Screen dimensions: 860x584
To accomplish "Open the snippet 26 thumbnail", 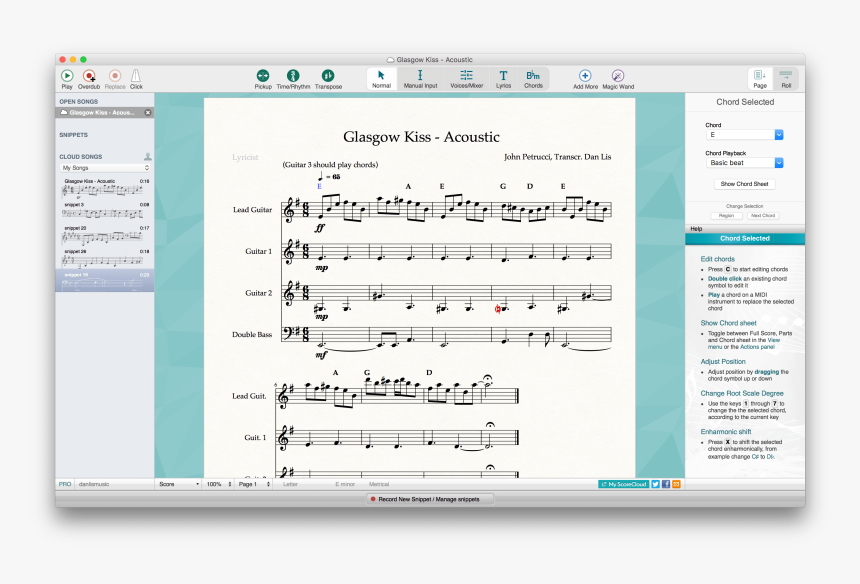I will (x=104, y=258).
